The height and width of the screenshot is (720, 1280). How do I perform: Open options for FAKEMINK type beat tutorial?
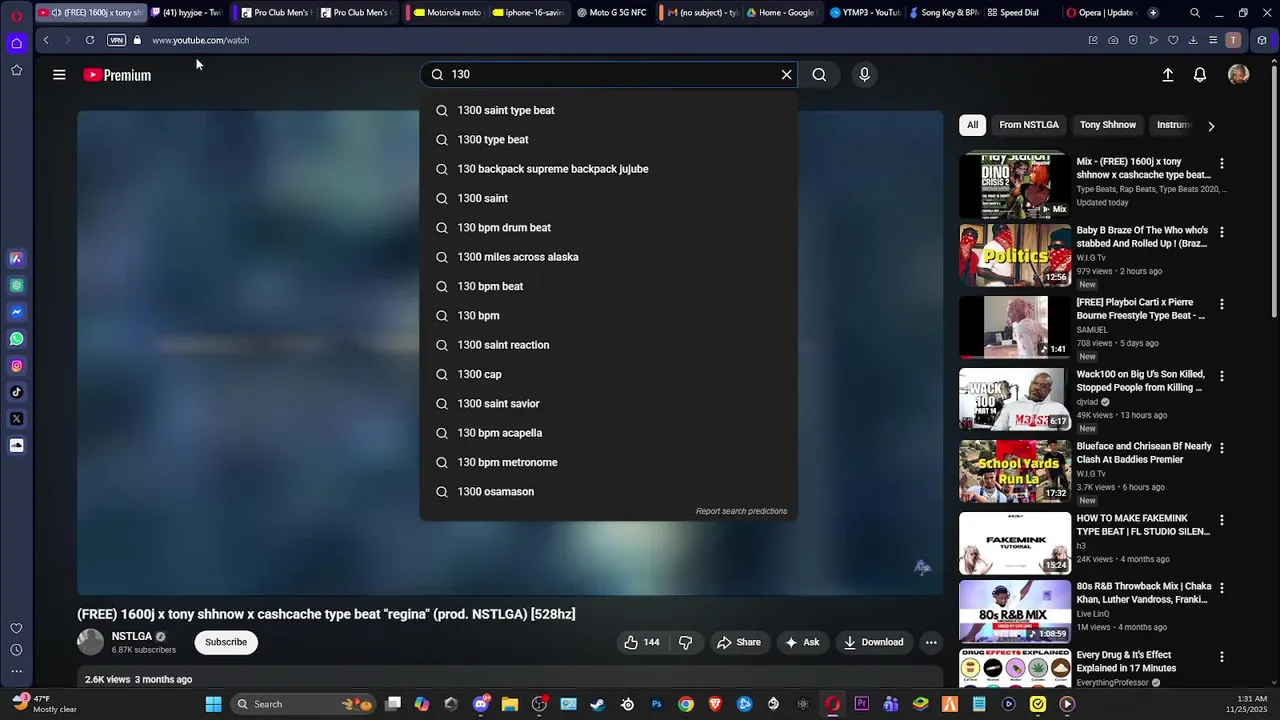pyautogui.click(x=1221, y=520)
